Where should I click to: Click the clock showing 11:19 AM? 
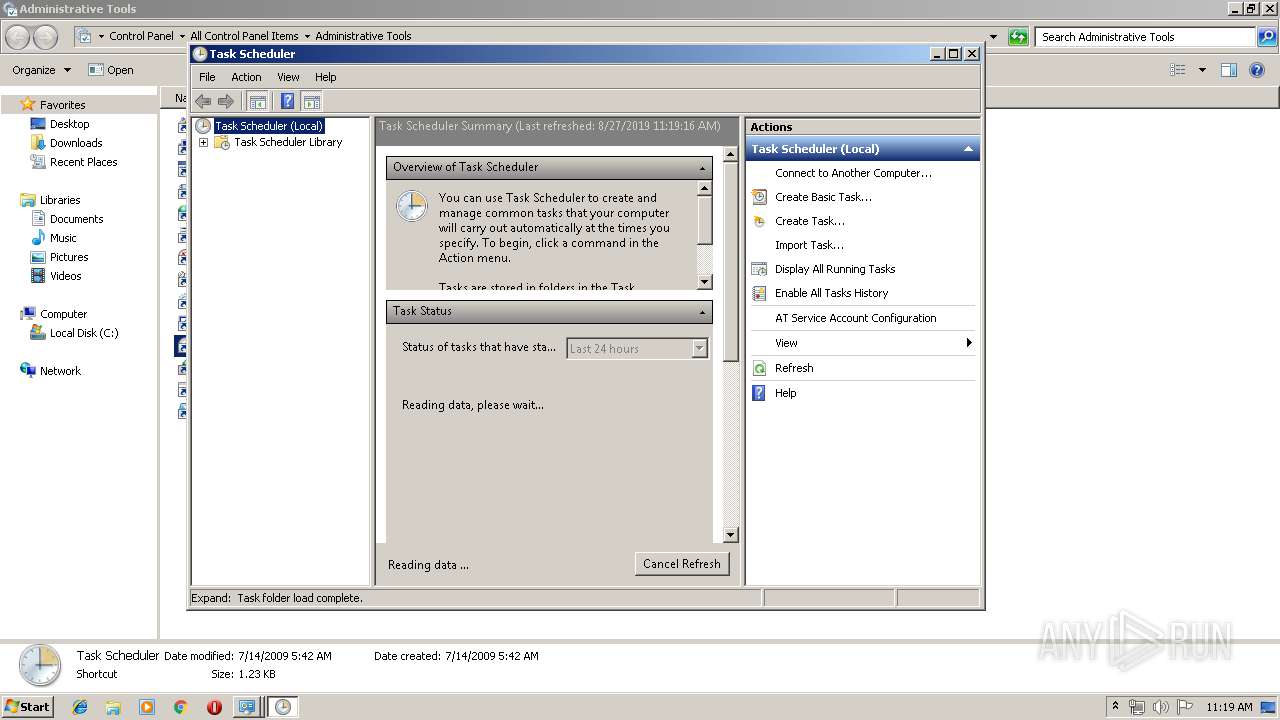coord(1229,707)
